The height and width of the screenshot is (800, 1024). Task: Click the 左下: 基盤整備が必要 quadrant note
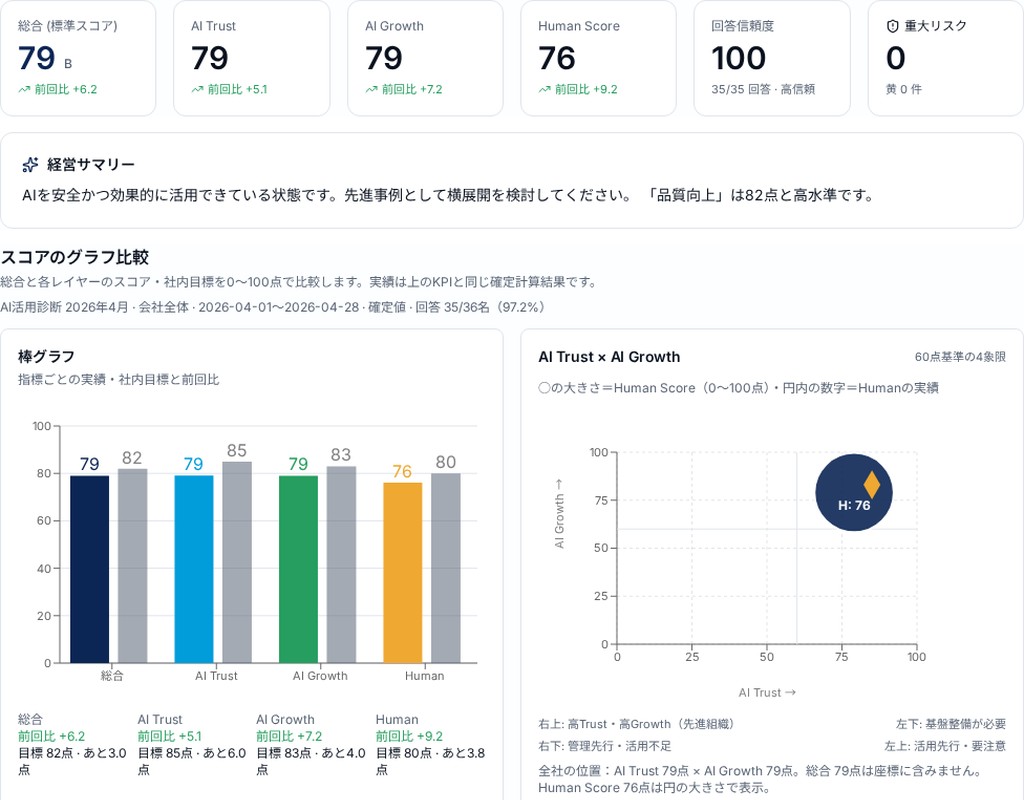(951, 724)
